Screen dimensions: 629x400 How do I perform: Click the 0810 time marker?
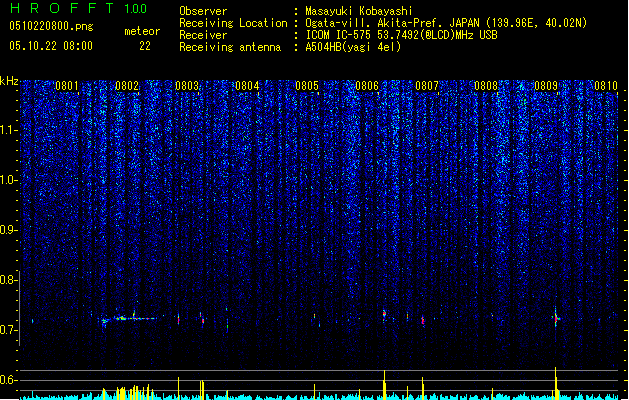pyautogui.click(x=606, y=86)
